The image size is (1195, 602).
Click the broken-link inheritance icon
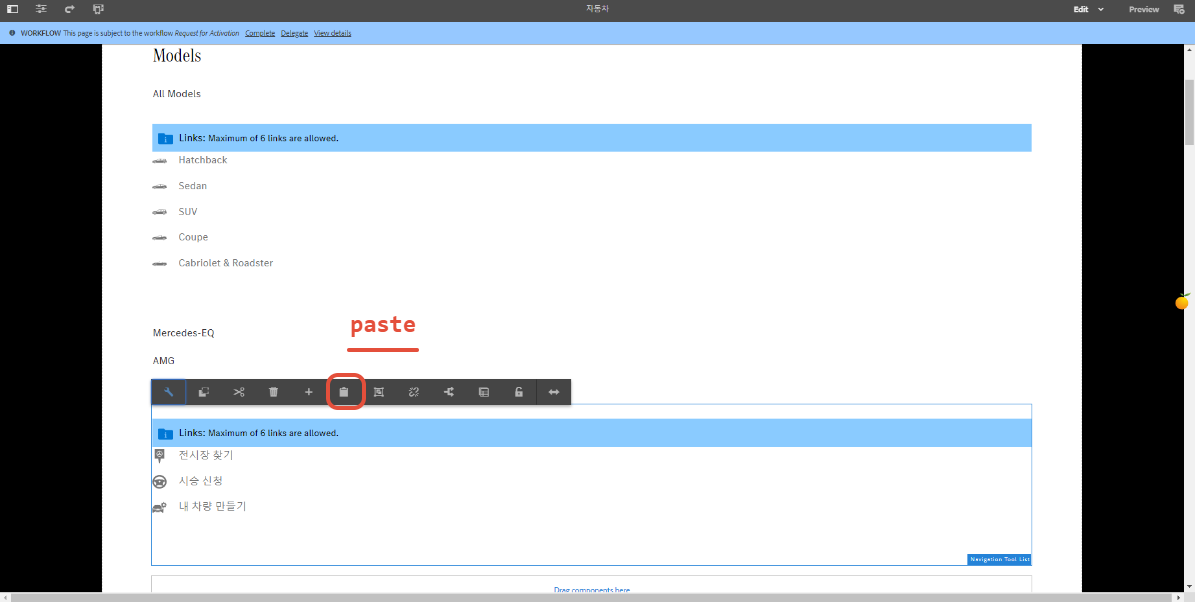point(414,392)
